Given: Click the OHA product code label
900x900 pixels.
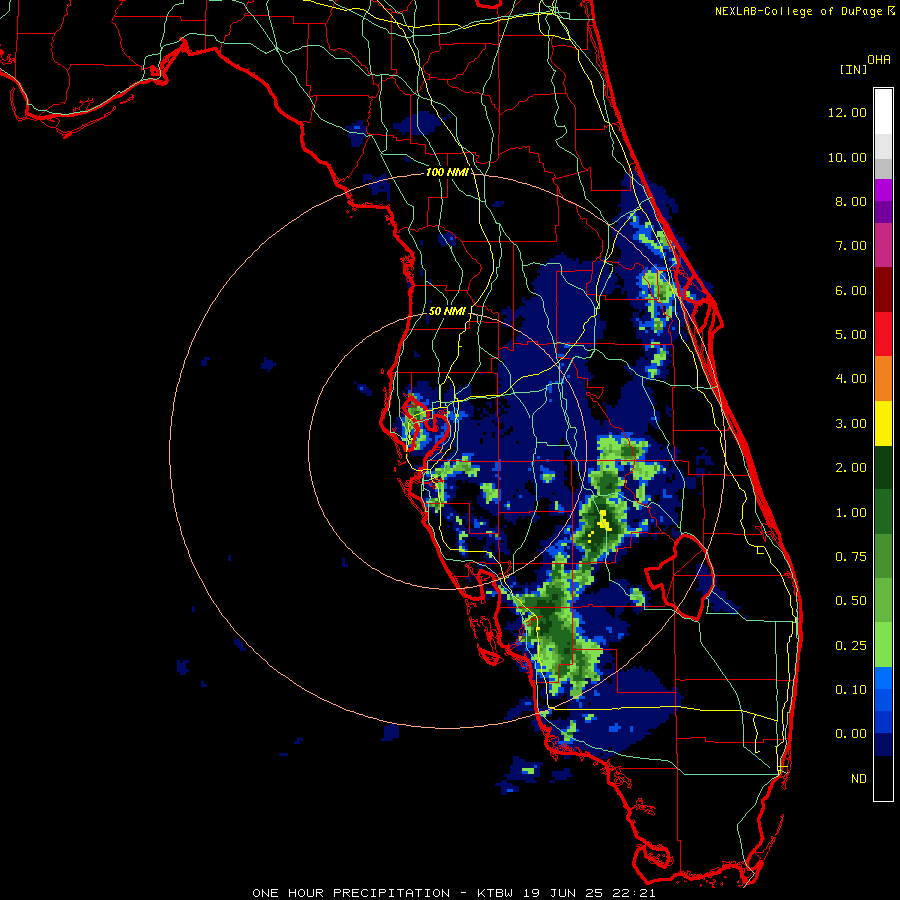Looking at the screenshot, I should 879,60.
